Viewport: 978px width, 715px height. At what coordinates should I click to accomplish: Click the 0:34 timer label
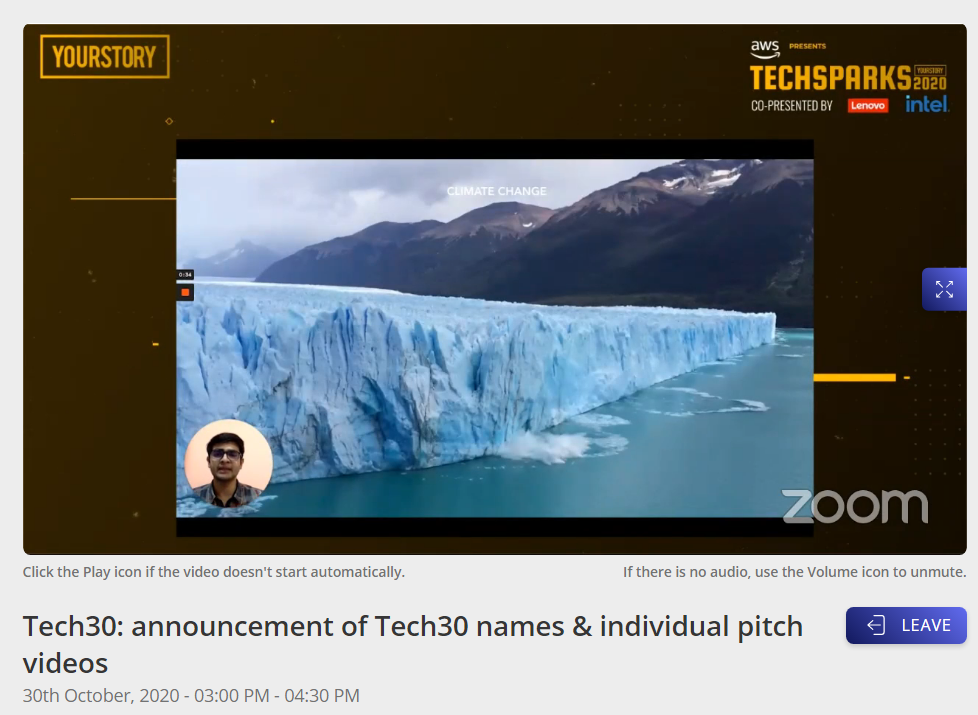[185, 275]
